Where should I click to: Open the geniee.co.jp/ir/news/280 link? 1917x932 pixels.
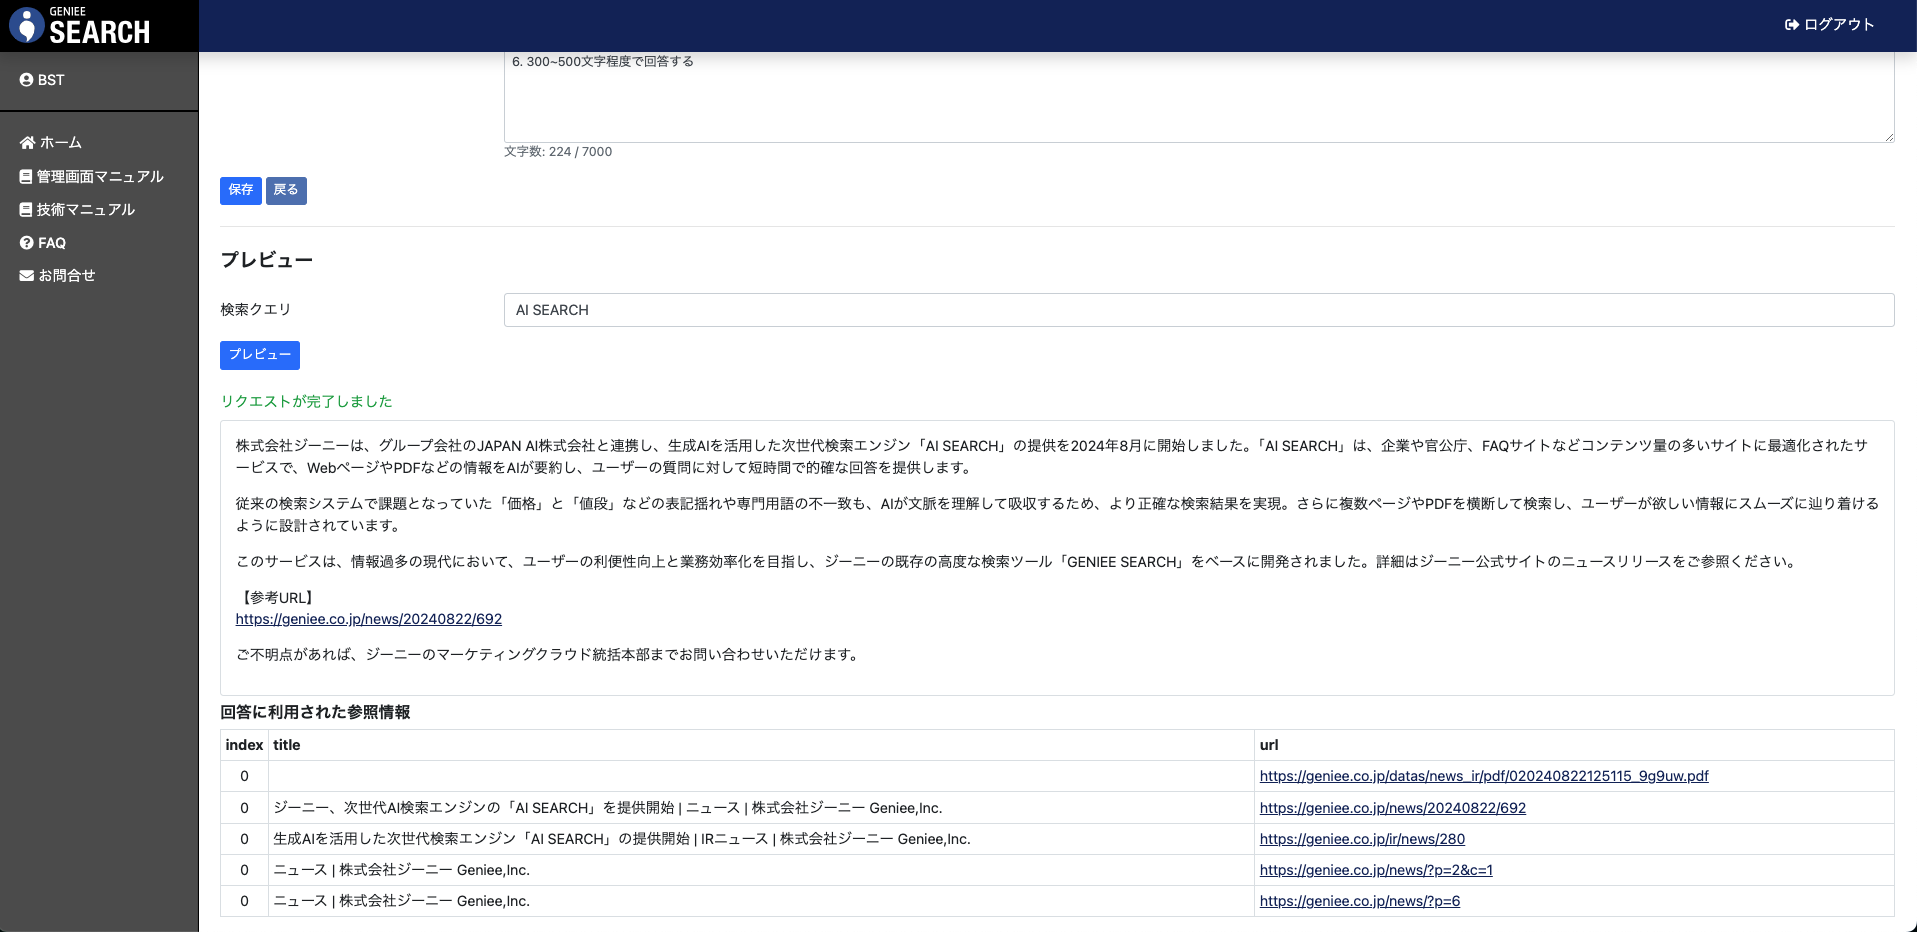(1362, 839)
